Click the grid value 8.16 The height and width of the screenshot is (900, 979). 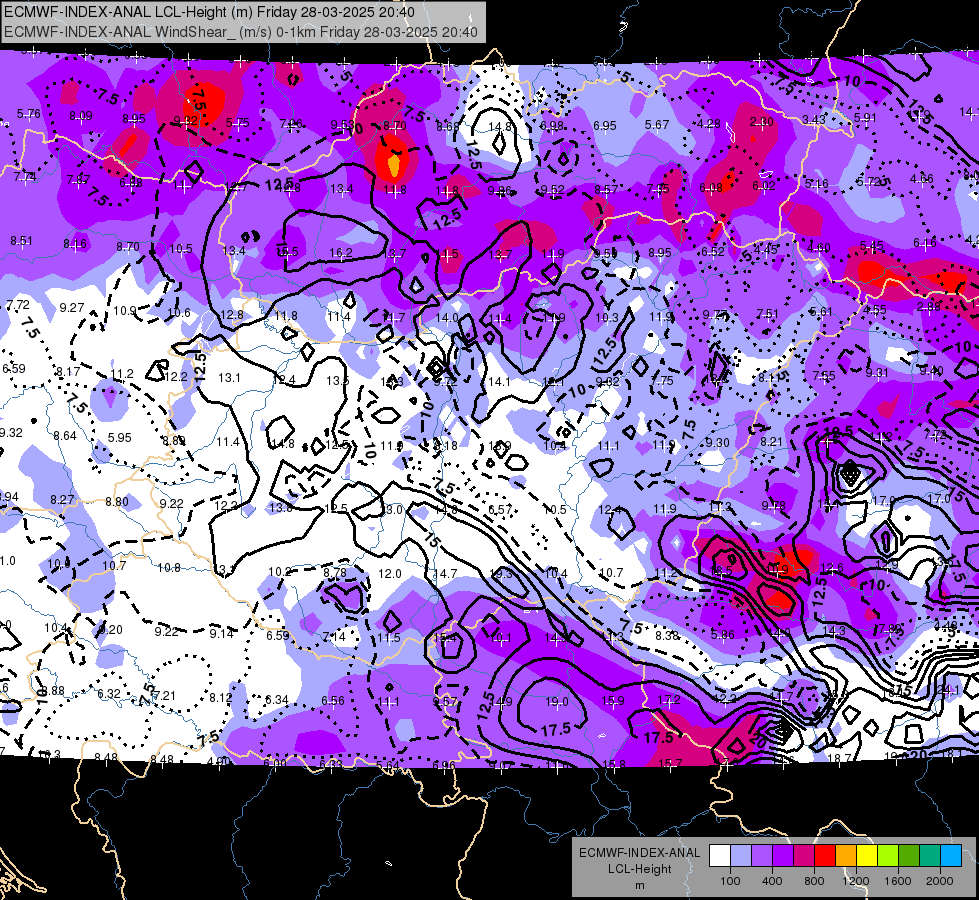(x=75, y=244)
